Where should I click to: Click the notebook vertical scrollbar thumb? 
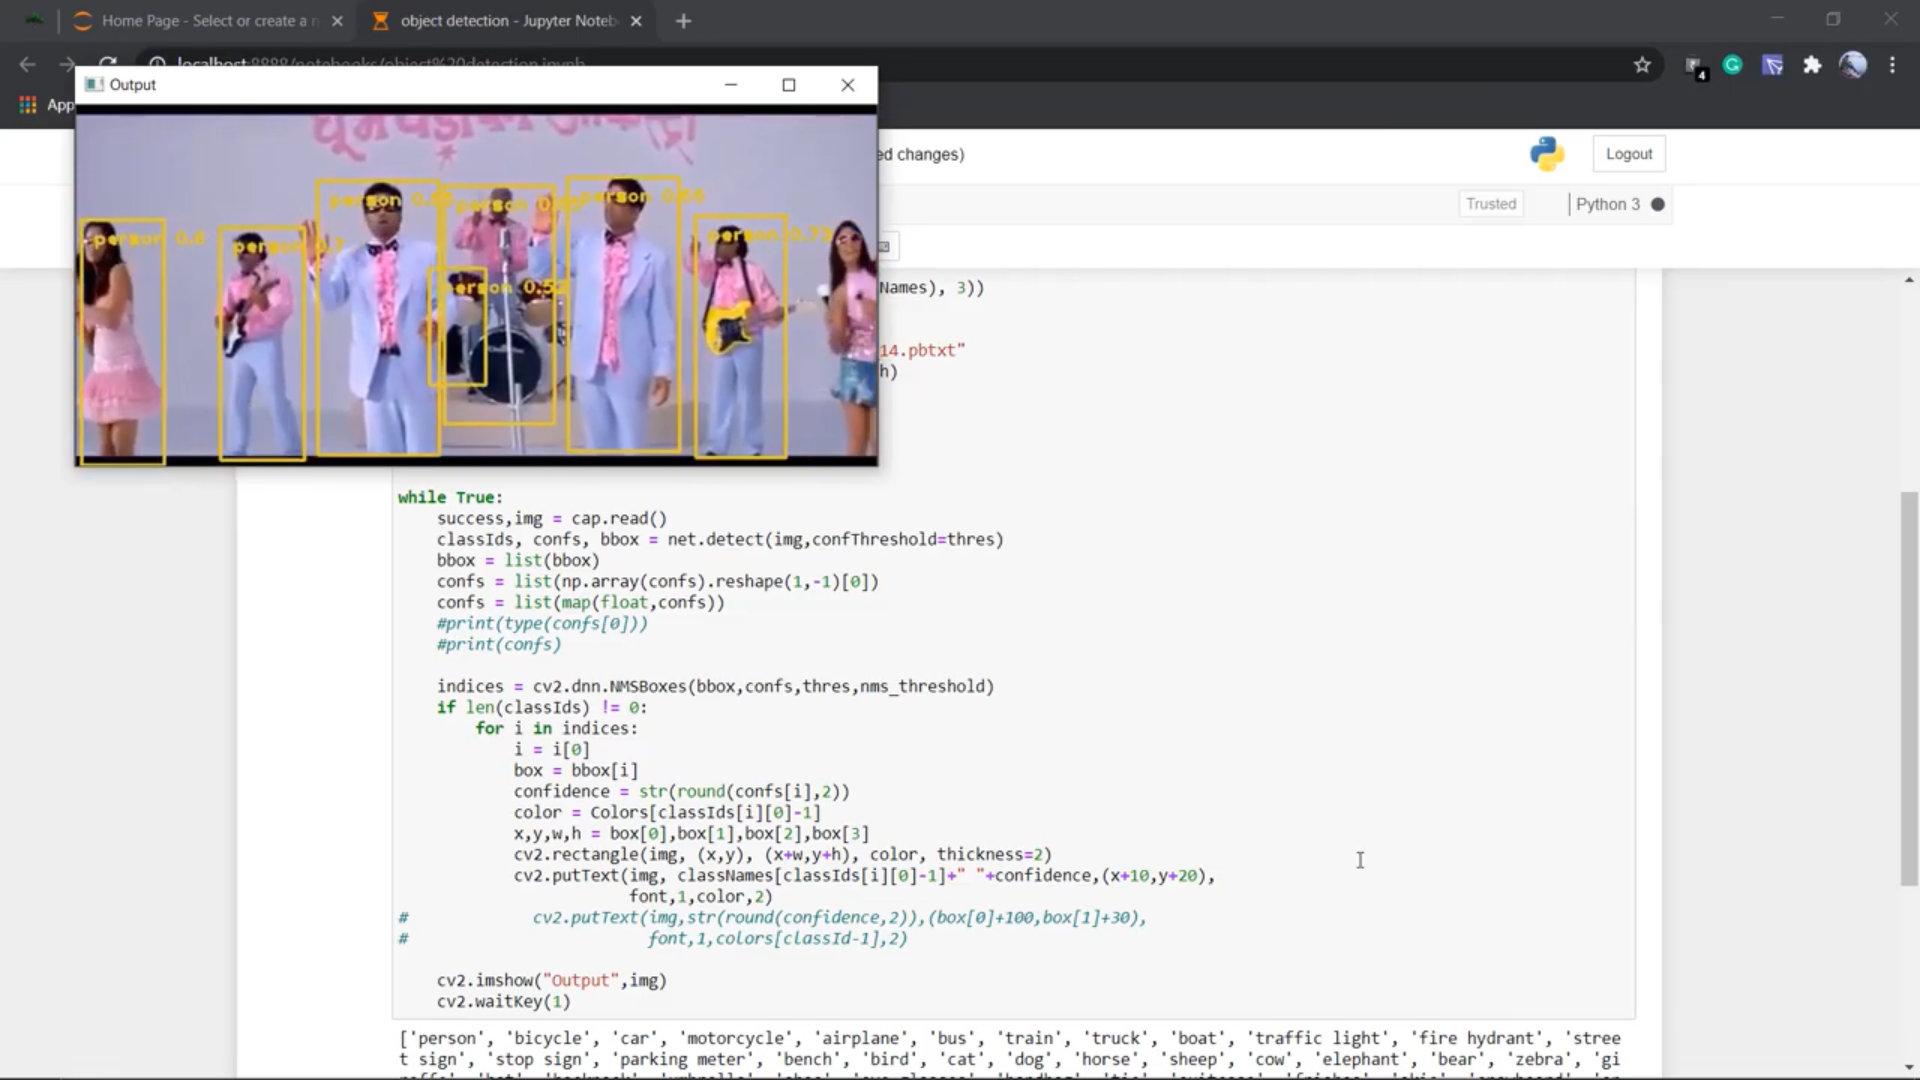click(x=1909, y=688)
